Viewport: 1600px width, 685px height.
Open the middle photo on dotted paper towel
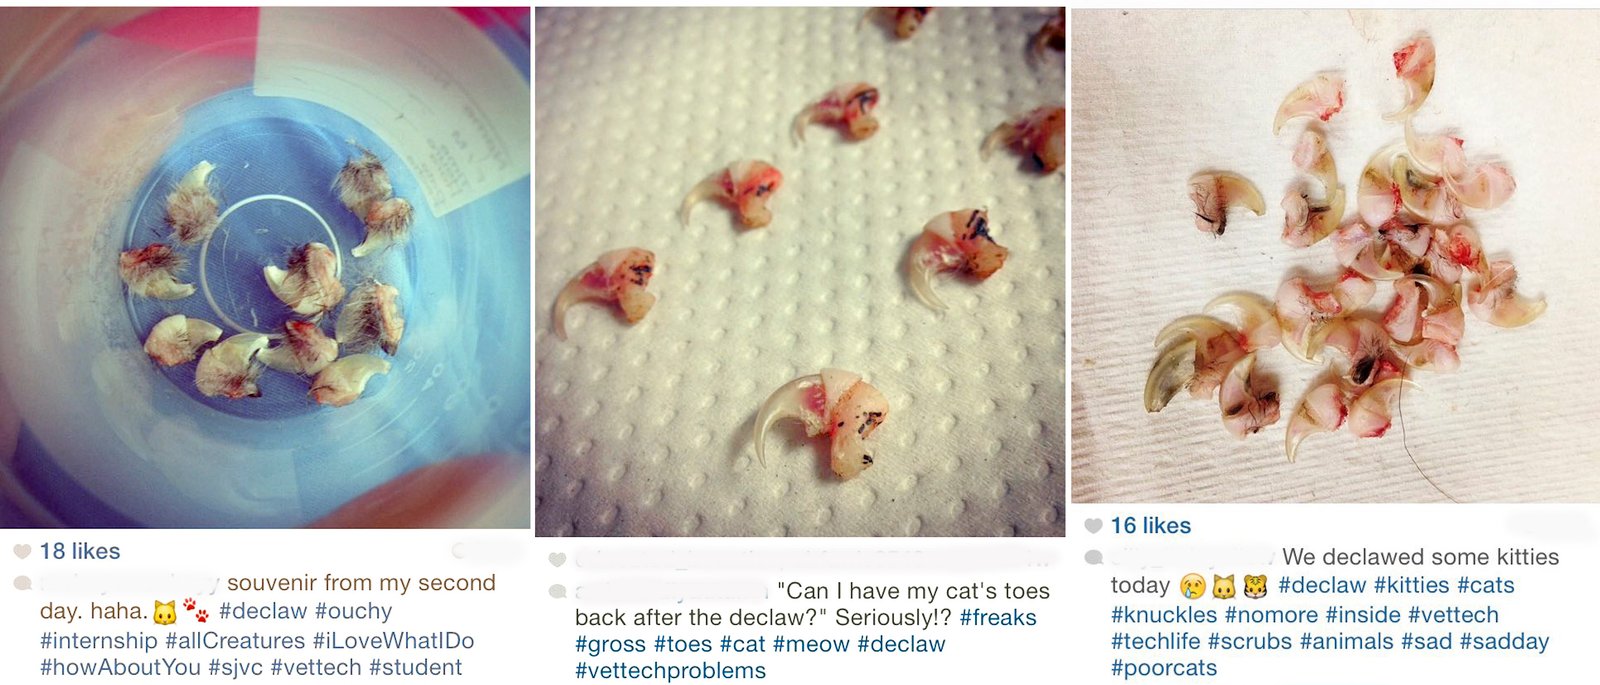pyautogui.click(x=800, y=272)
